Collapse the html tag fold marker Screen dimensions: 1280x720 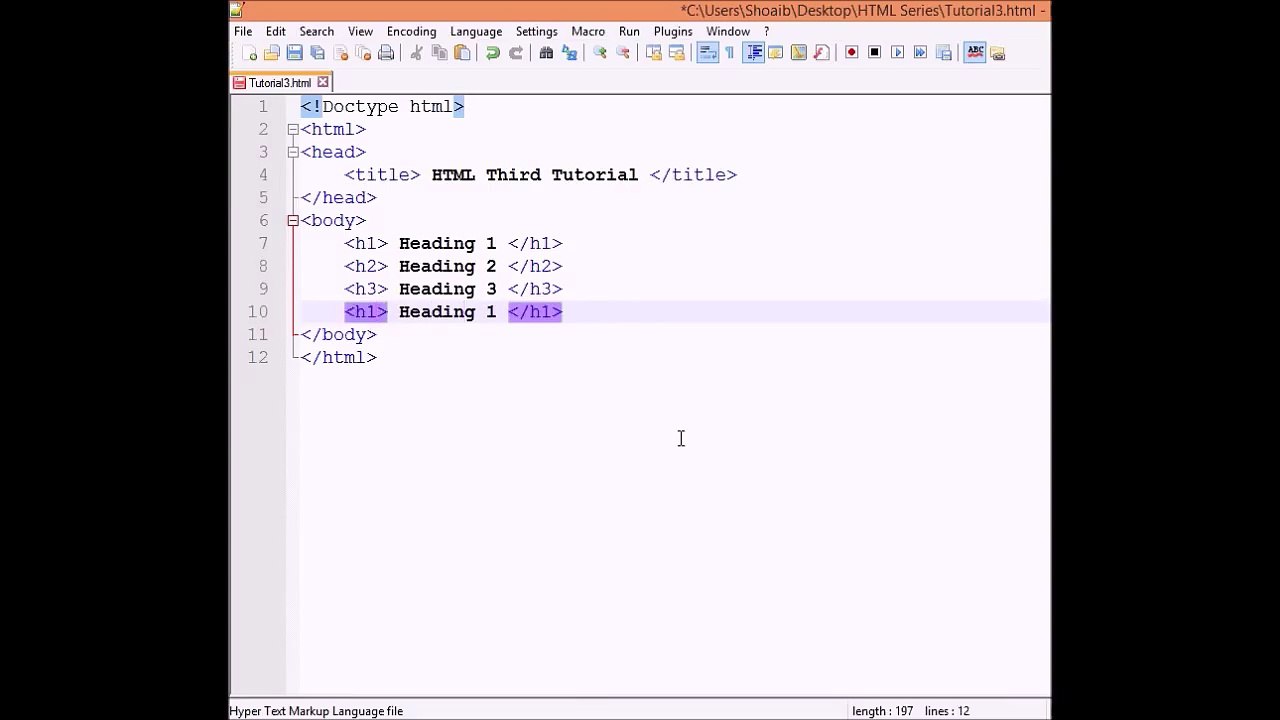pyautogui.click(x=293, y=129)
